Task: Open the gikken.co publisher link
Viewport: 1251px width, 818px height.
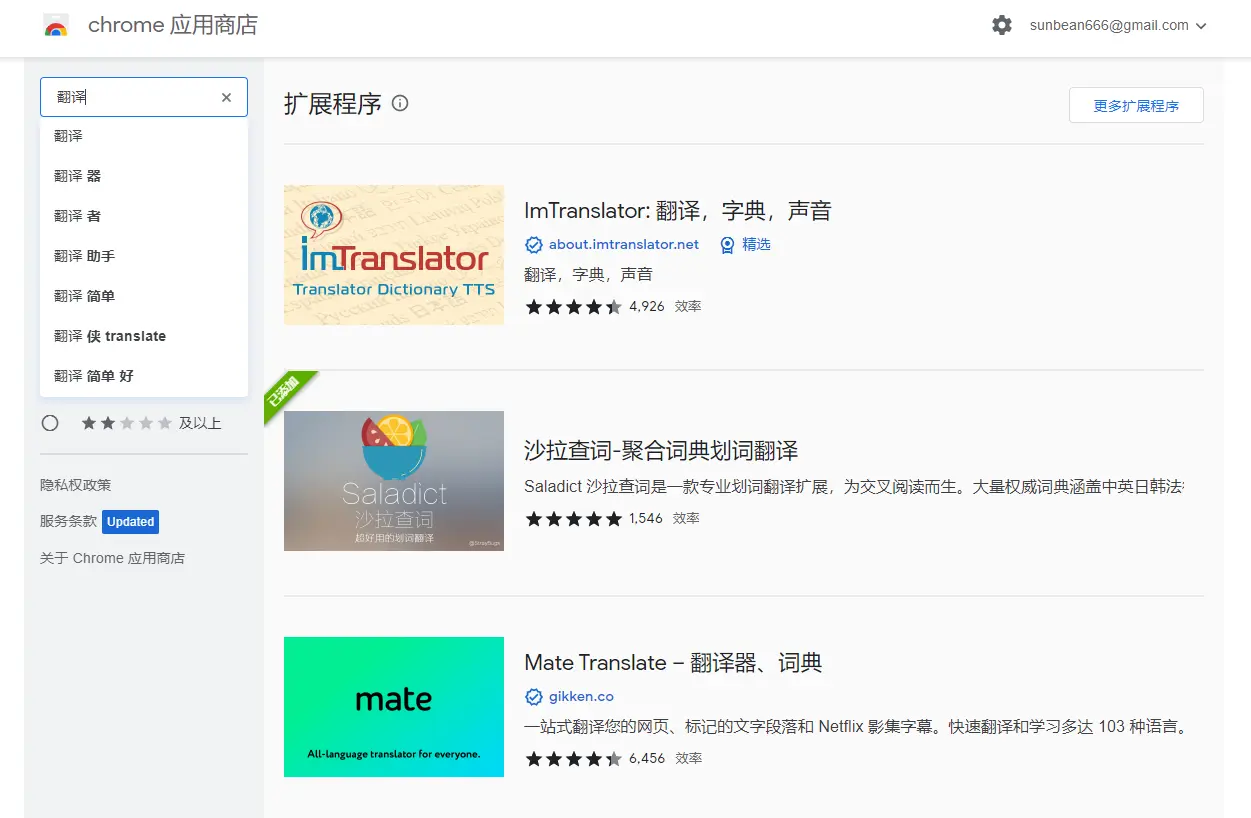Action: (x=581, y=697)
